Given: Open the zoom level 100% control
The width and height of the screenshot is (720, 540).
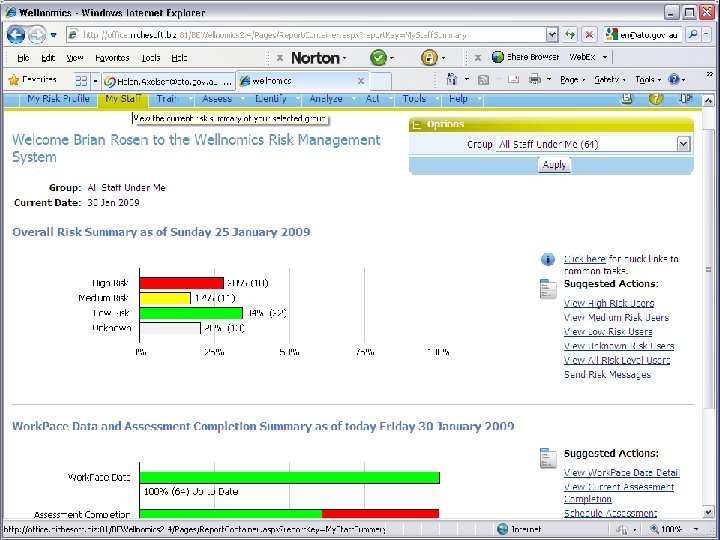Looking at the screenshot, I should coord(674,529).
